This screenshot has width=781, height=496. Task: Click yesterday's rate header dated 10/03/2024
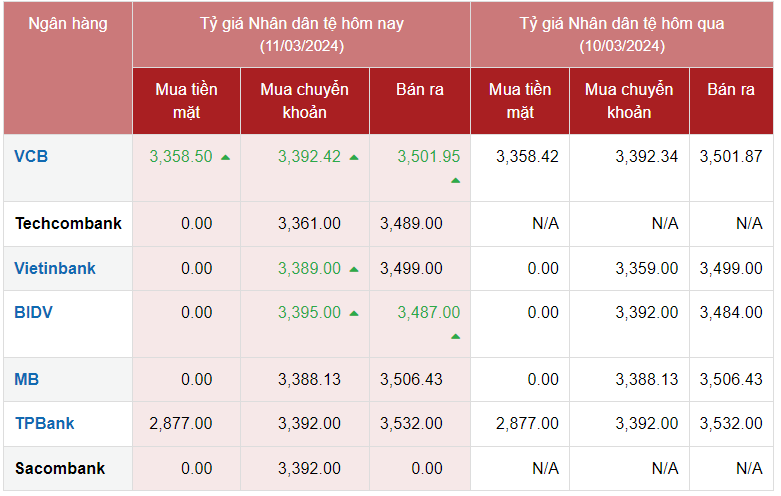[x=621, y=33]
